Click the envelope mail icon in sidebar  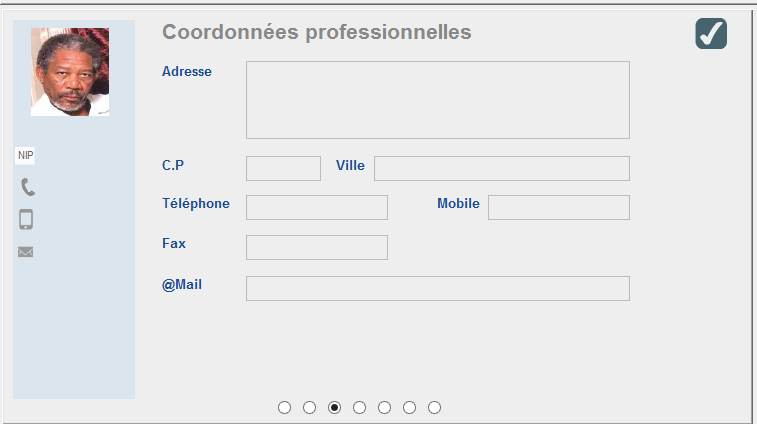coord(26,252)
